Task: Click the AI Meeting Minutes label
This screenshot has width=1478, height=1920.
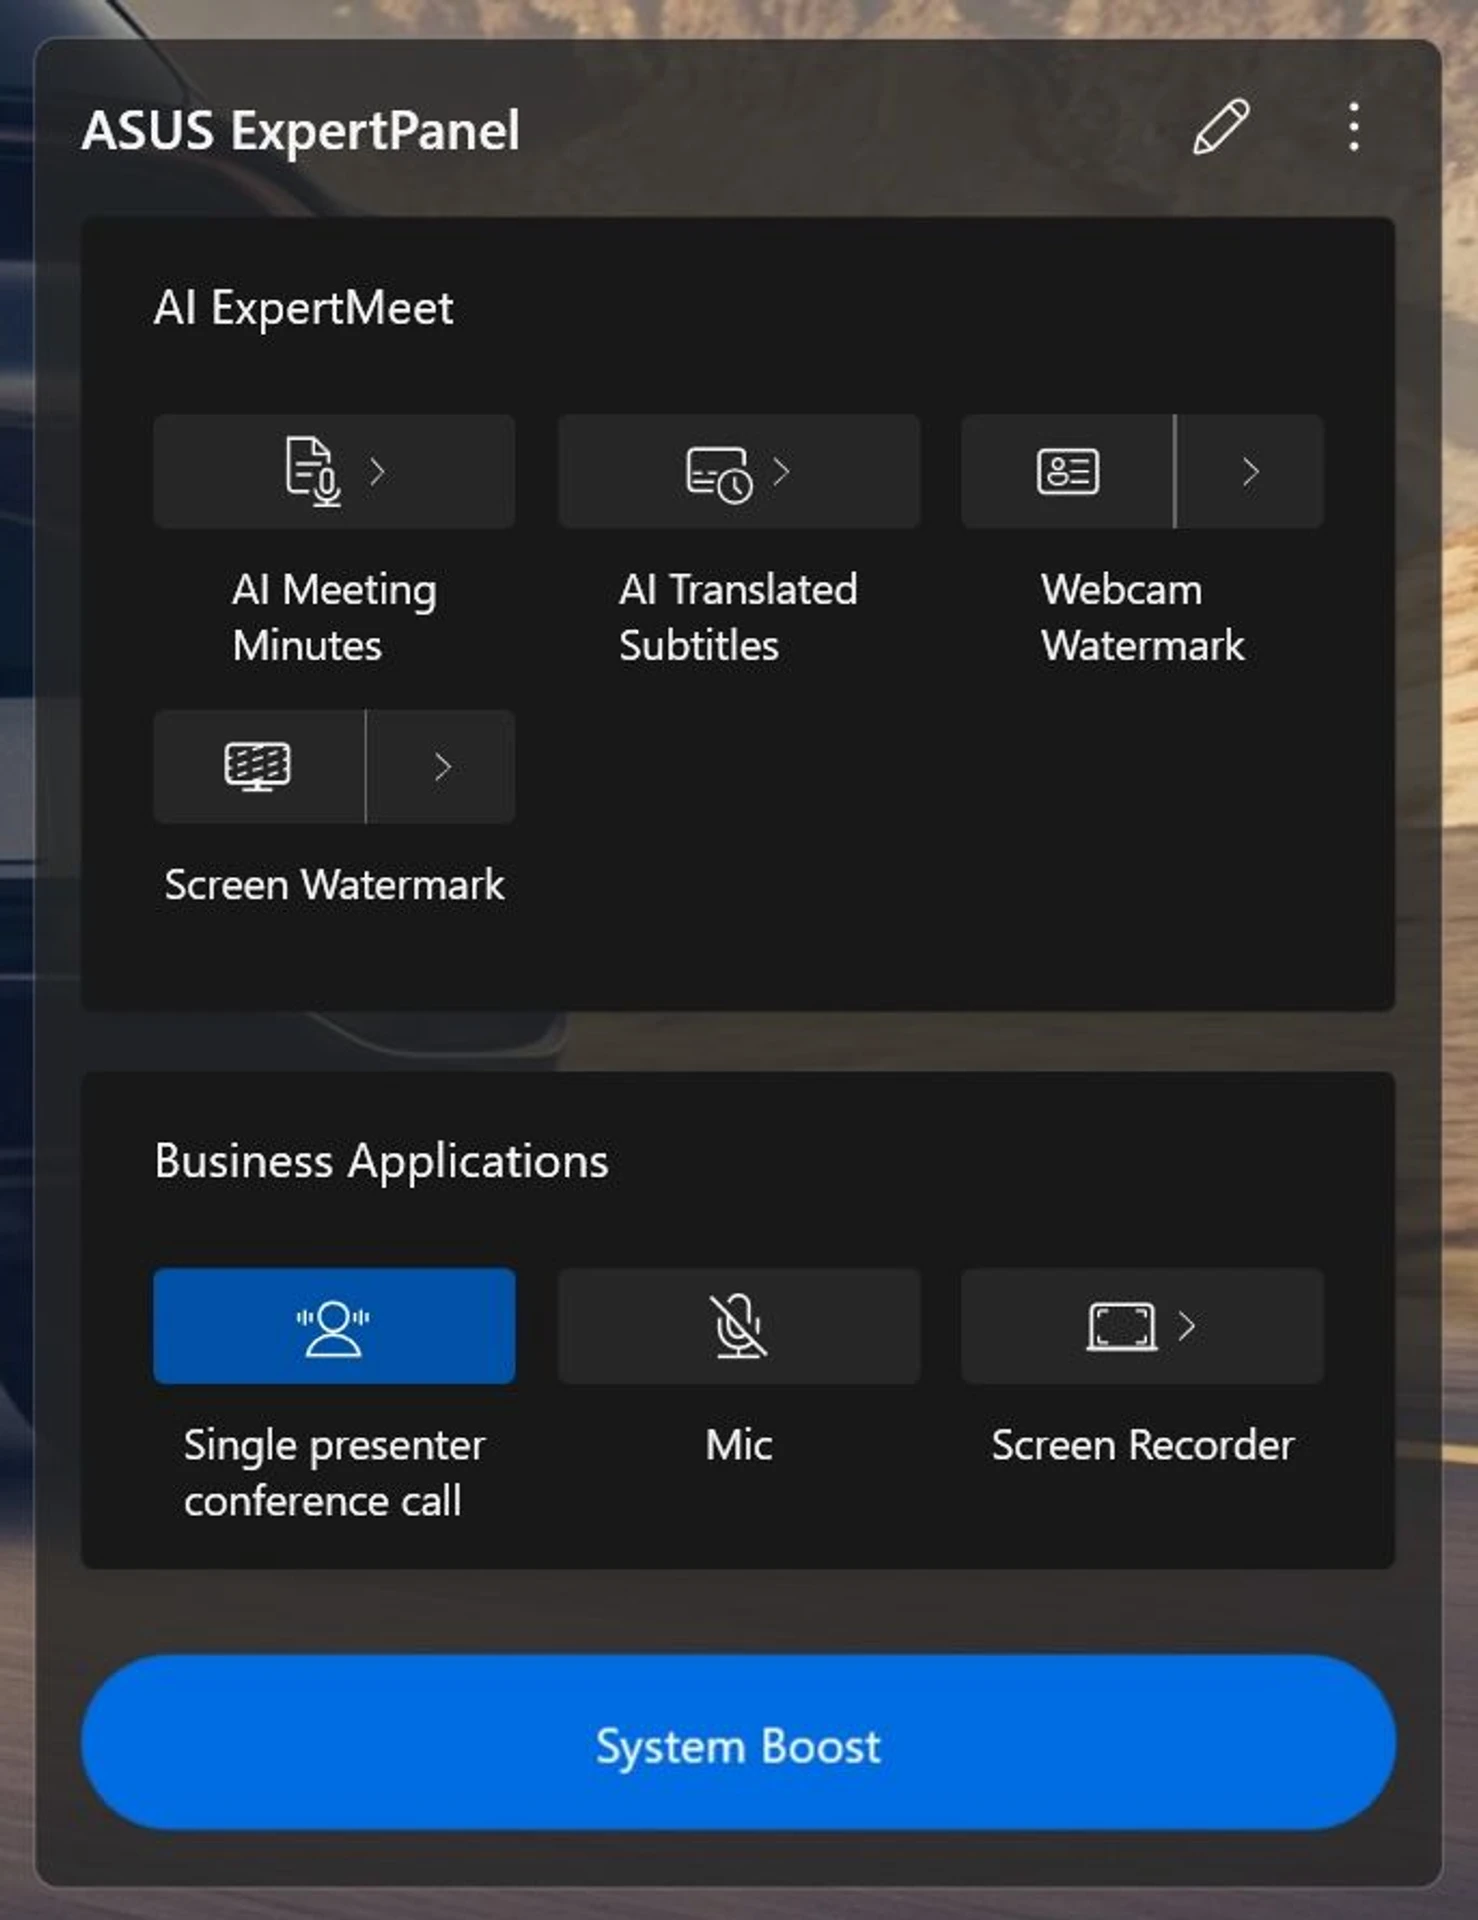Action: click(x=334, y=617)
